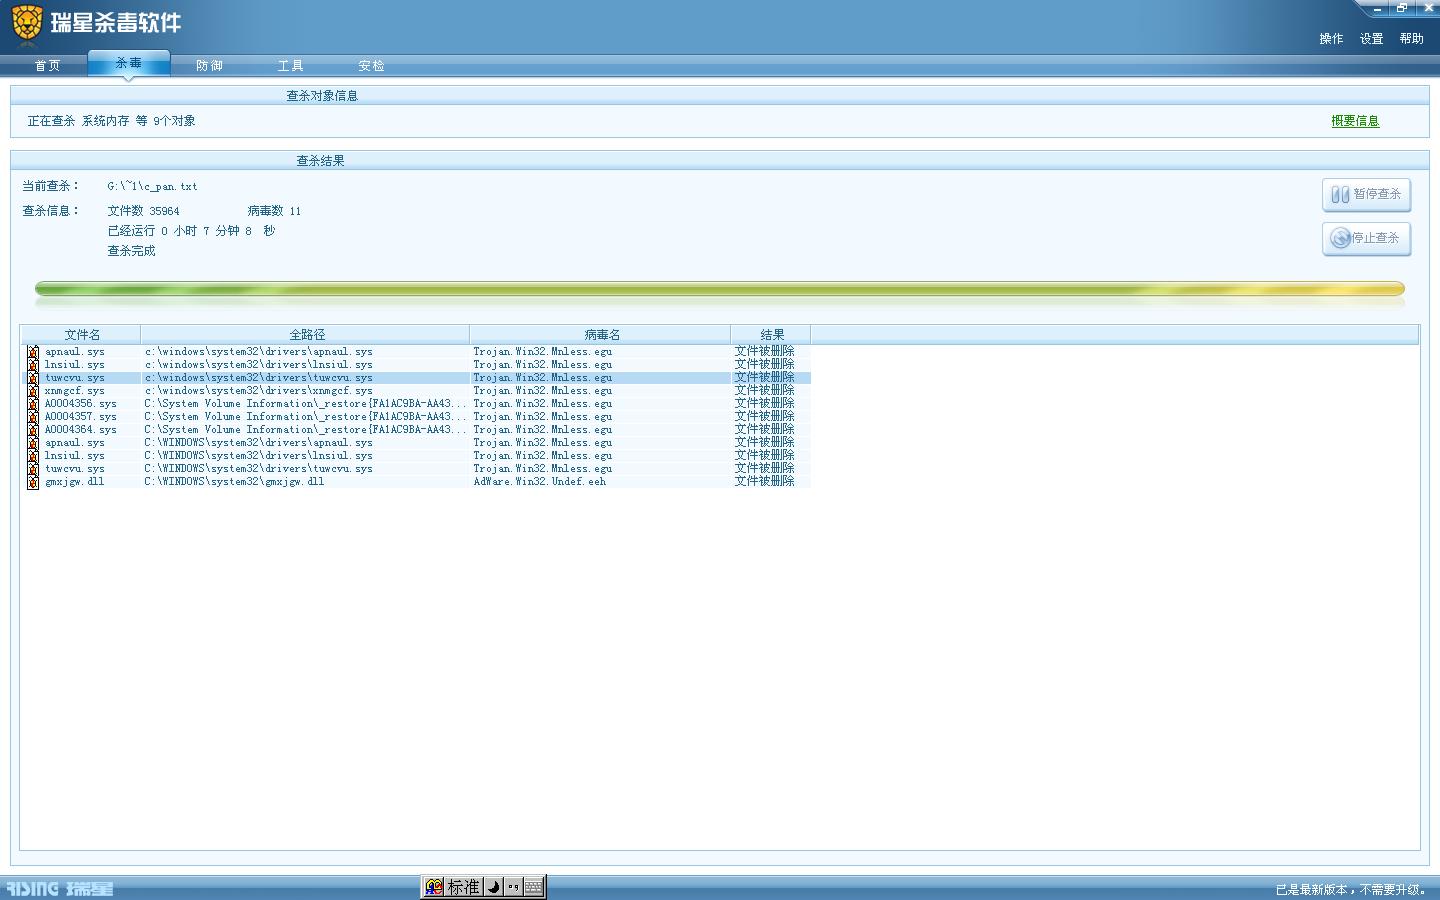This screenshot has width=1440, height=900.
Task: Click the pause icon on the 暂停查杀 button
Action: coord(1340,195)
